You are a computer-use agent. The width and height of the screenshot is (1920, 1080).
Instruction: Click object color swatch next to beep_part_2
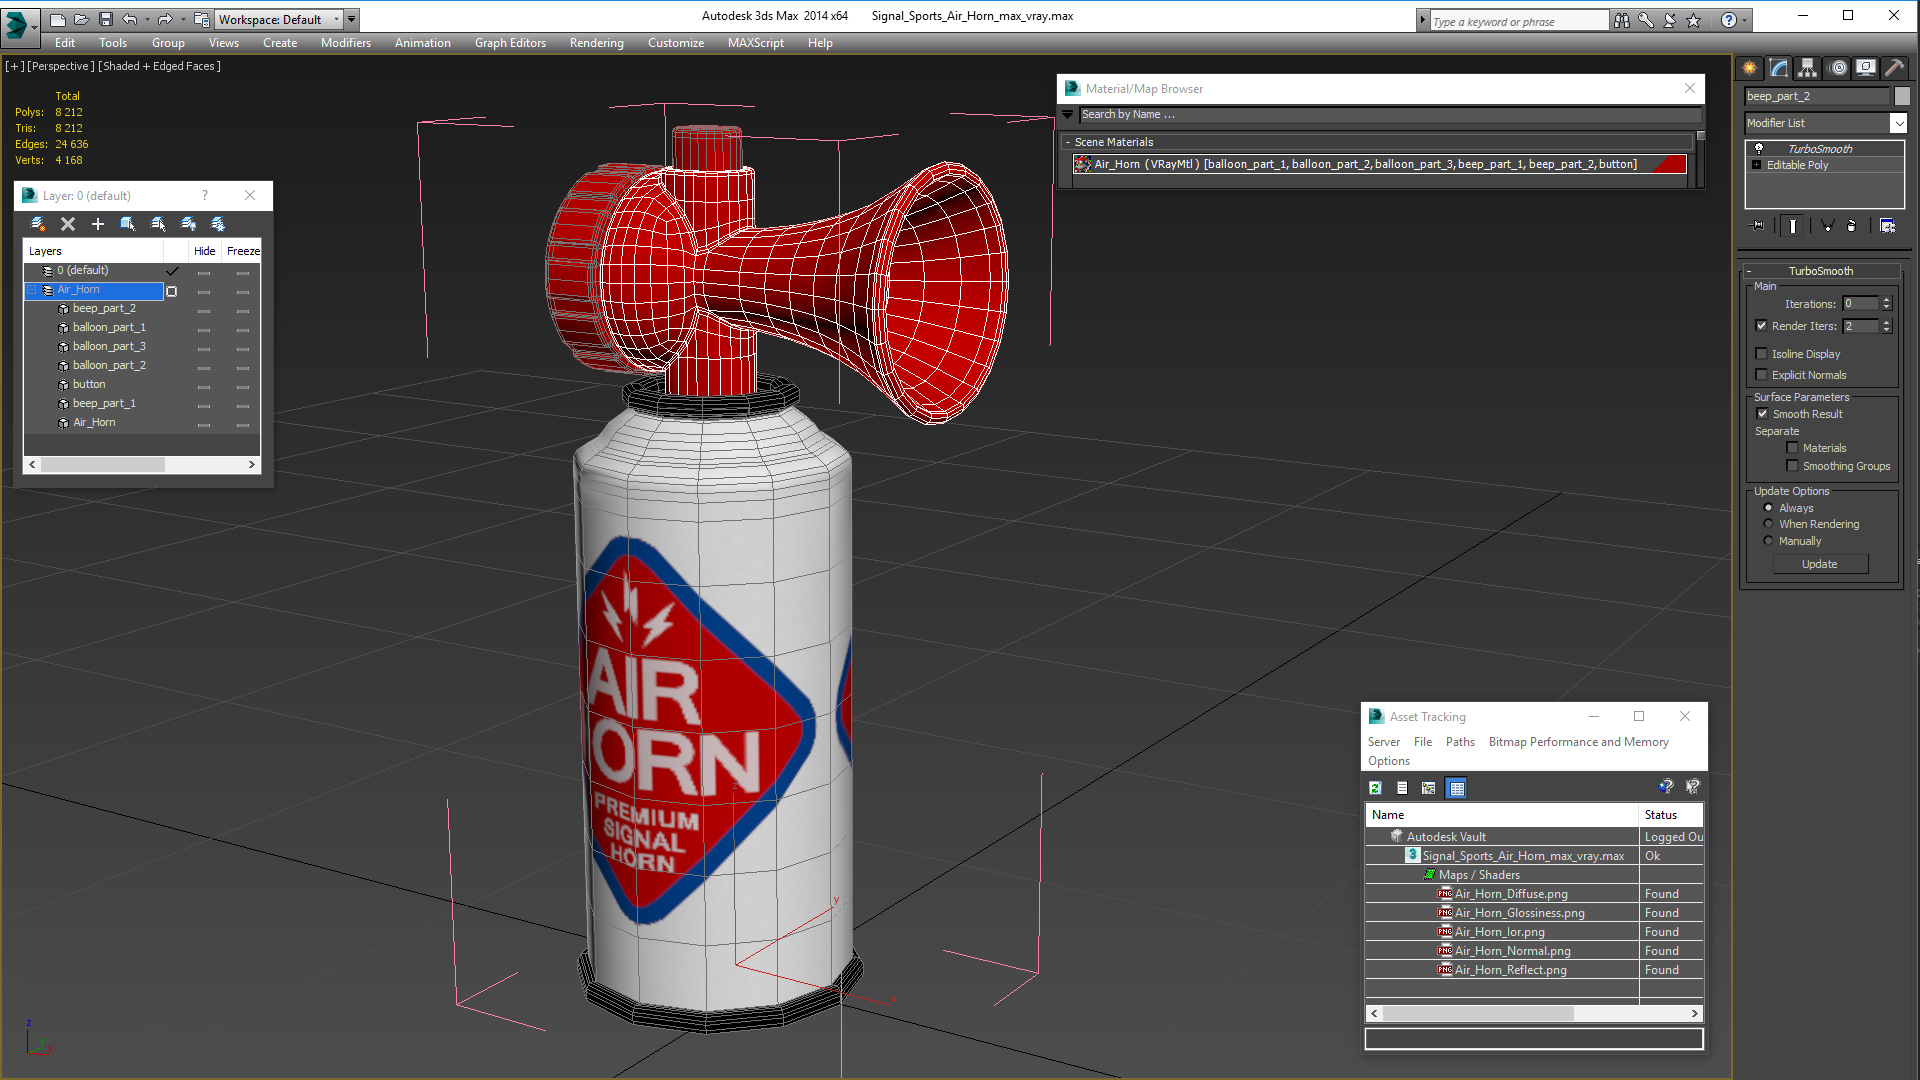pos(1902,96)
